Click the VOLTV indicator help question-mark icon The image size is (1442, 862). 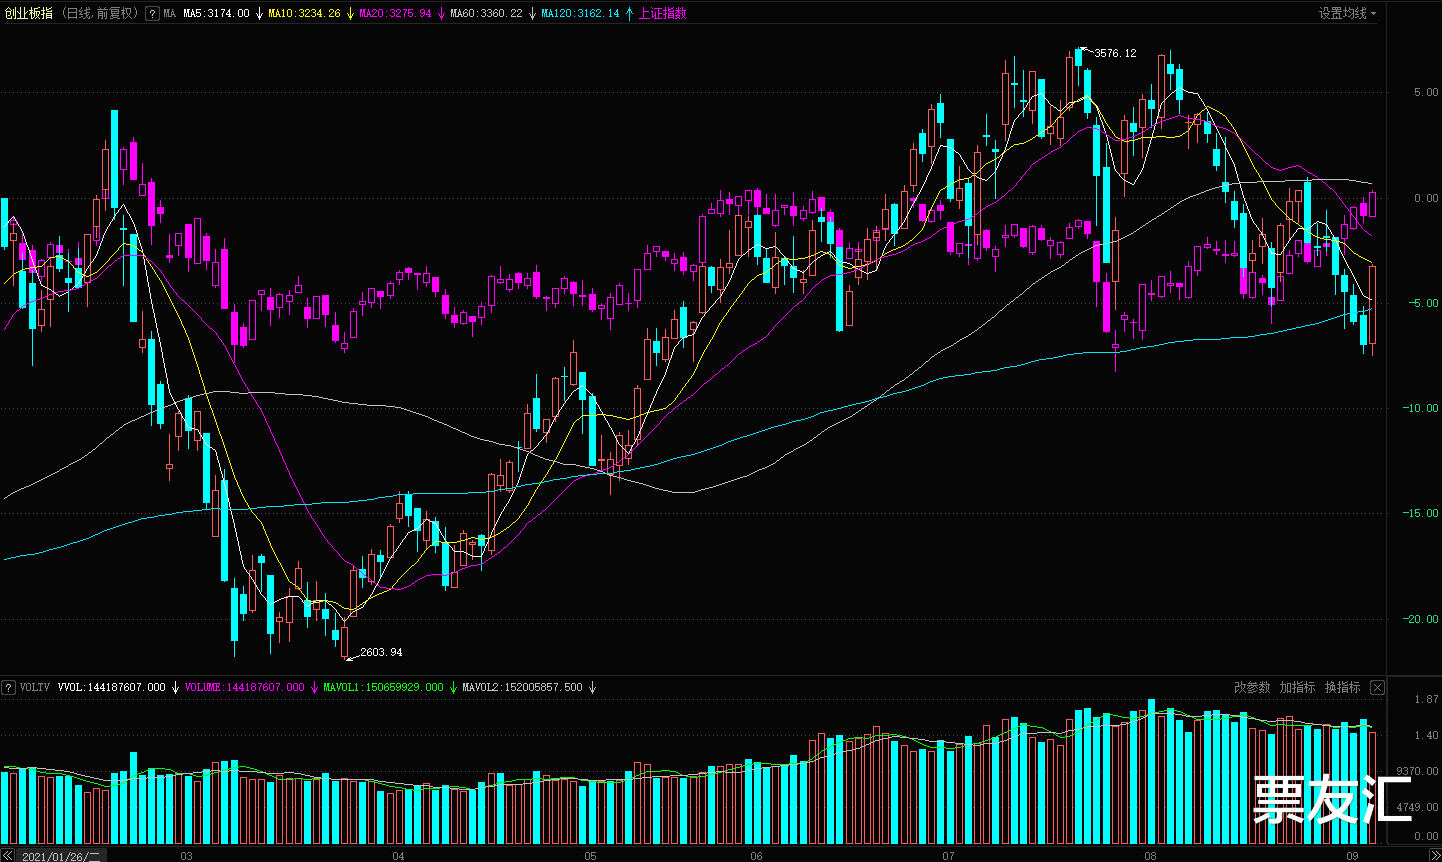(x=8, y=687)
